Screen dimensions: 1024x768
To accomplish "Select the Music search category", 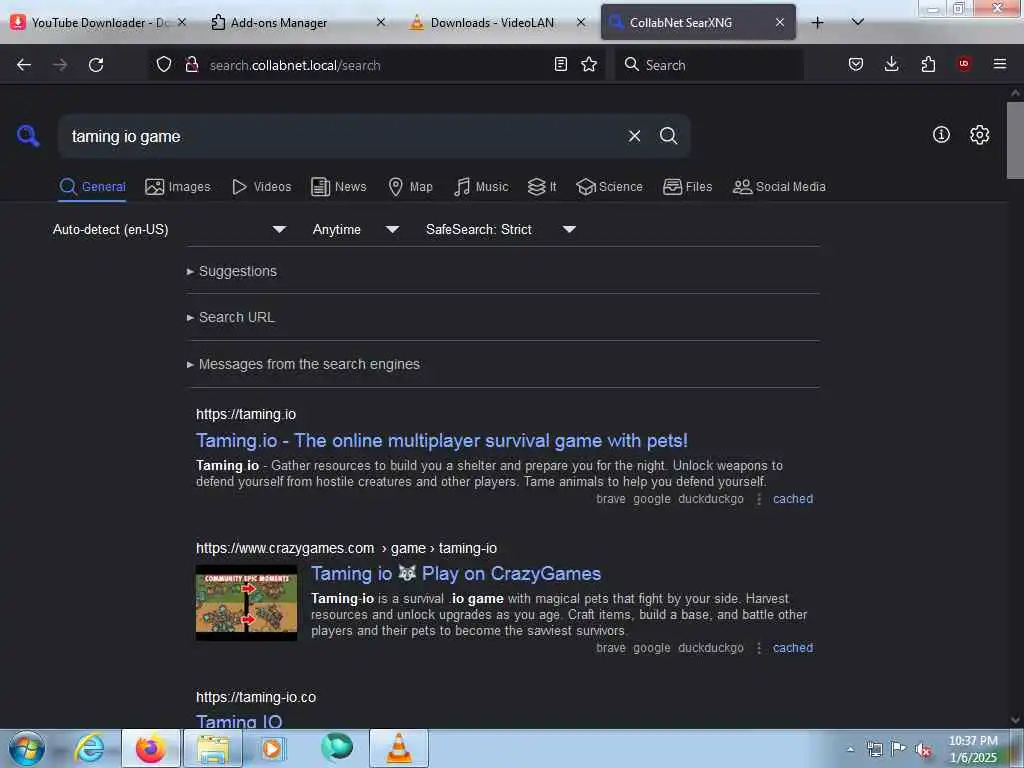I will pyautogui.click(x=481, y=187).
